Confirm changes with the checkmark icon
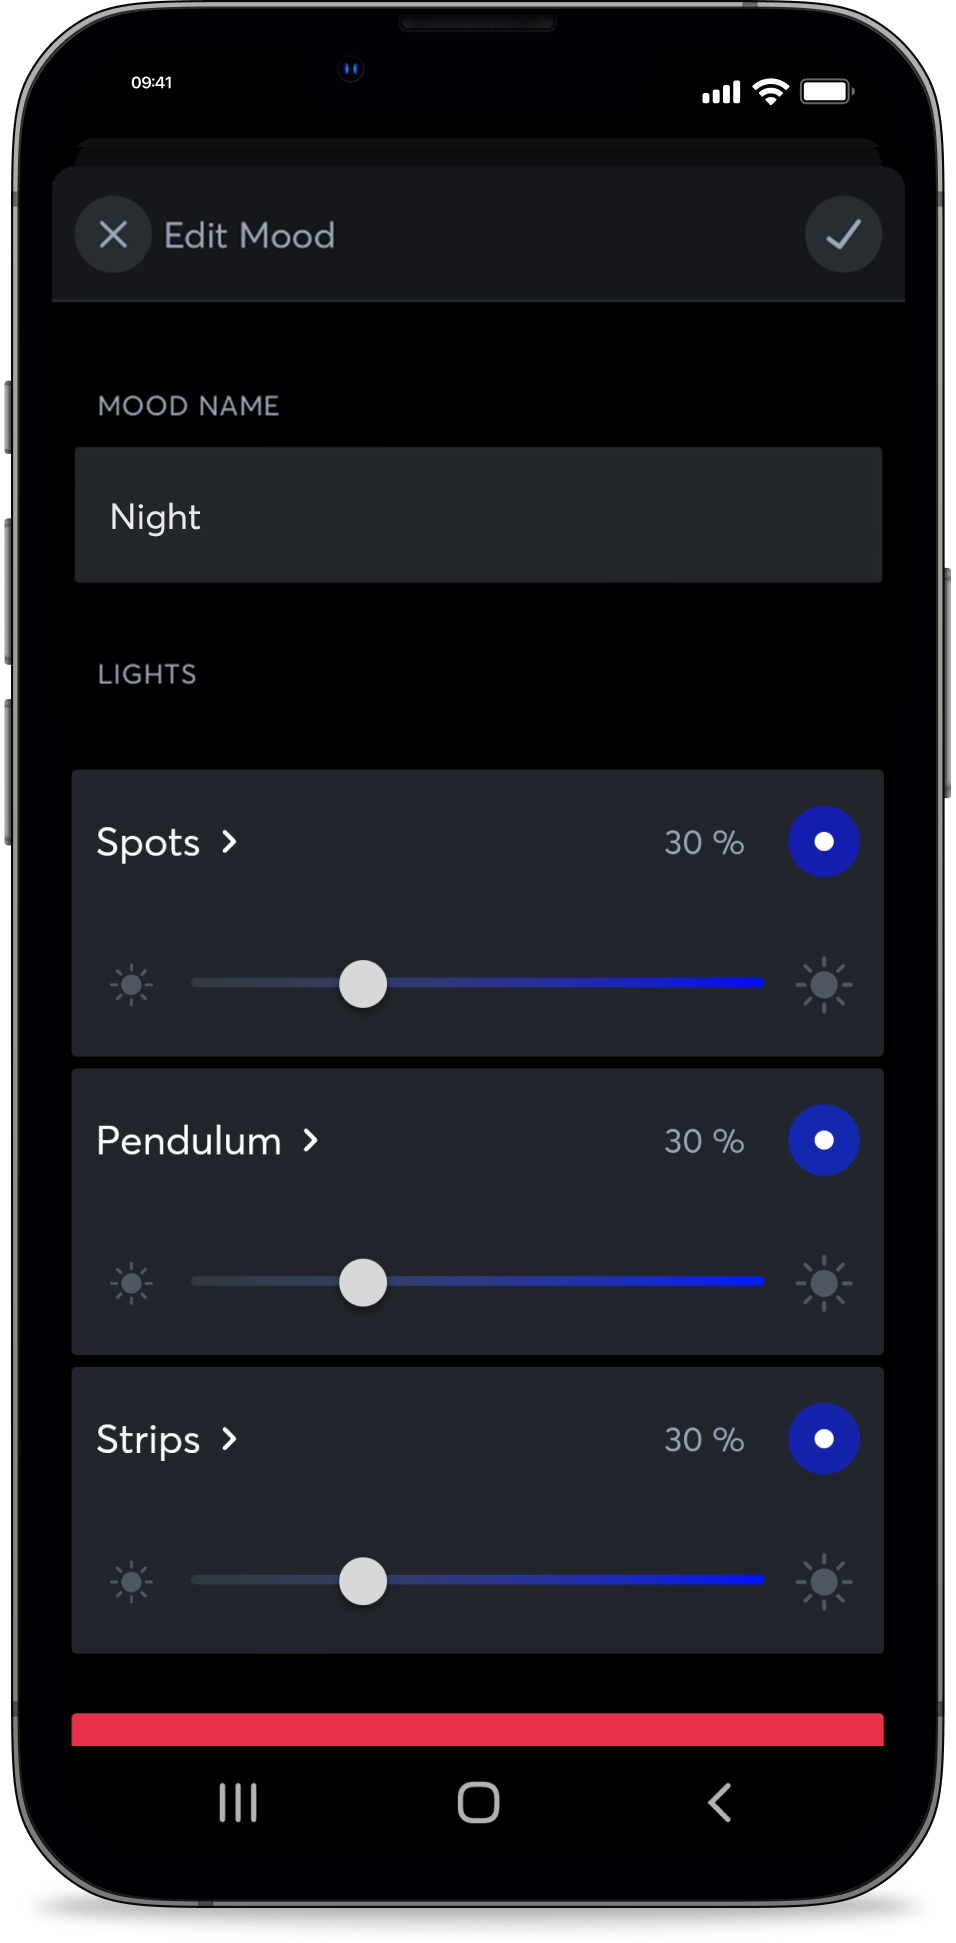The height and width of the screenshot is (1943, 956). click(x=843, y=235)
